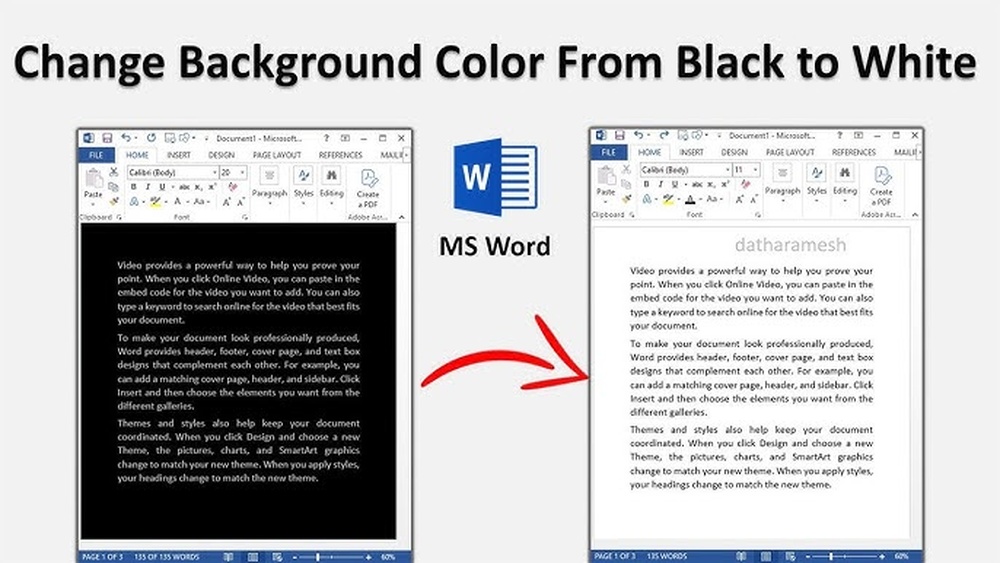Click Paste clipboard icon in white-page window

[606, 177]
